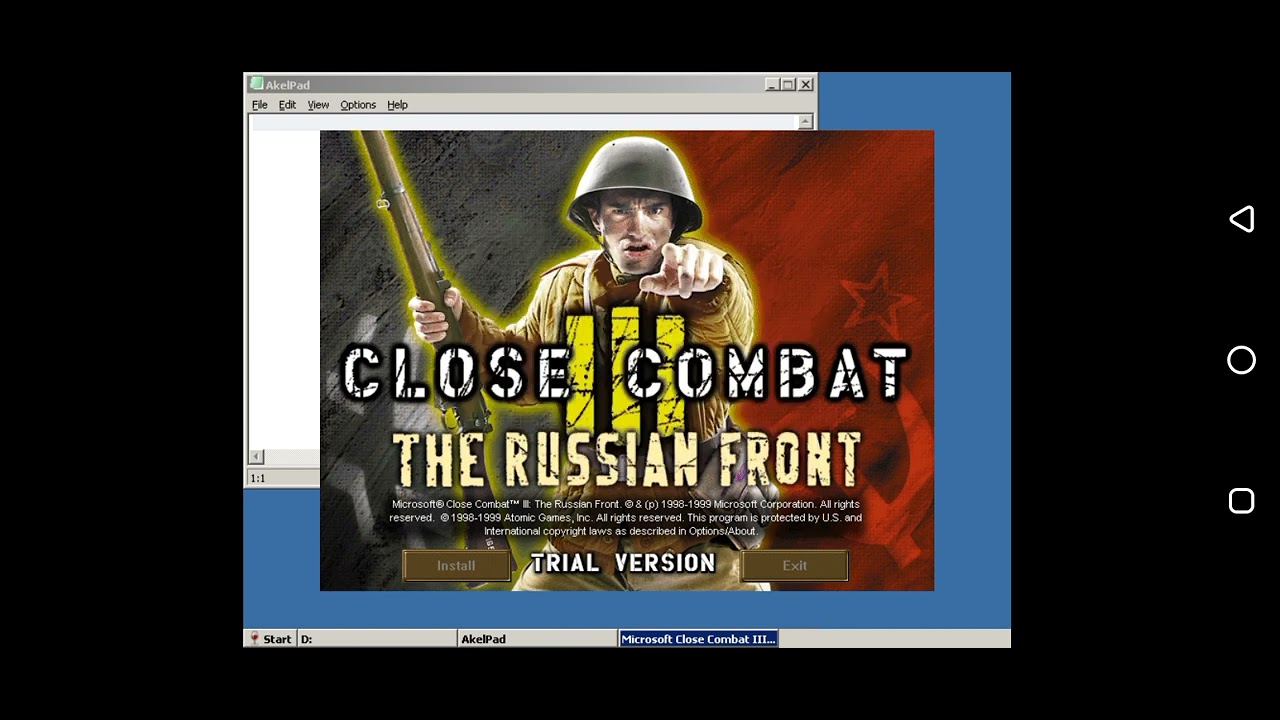
Task: Open the Start menu in the taskbar
Action: 270,639
